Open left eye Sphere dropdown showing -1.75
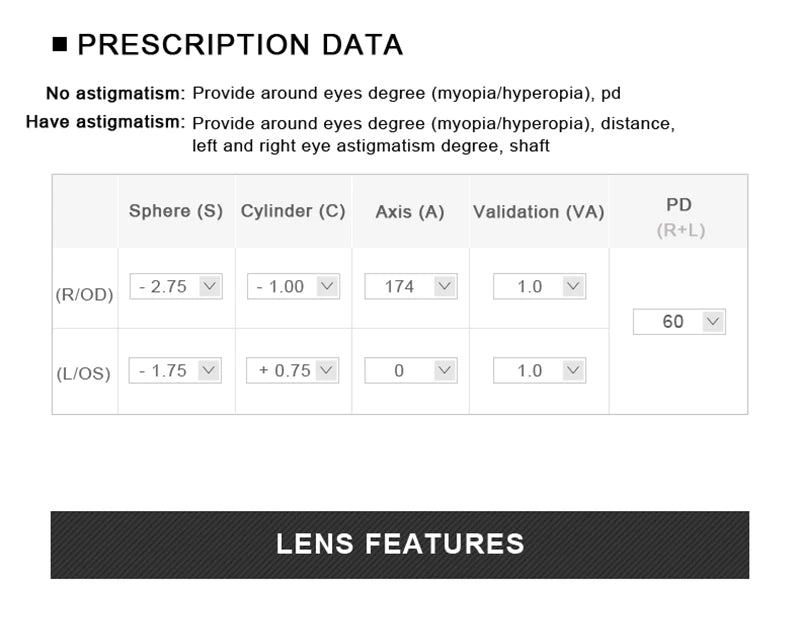The image size is (800, 618). [176, 370]
